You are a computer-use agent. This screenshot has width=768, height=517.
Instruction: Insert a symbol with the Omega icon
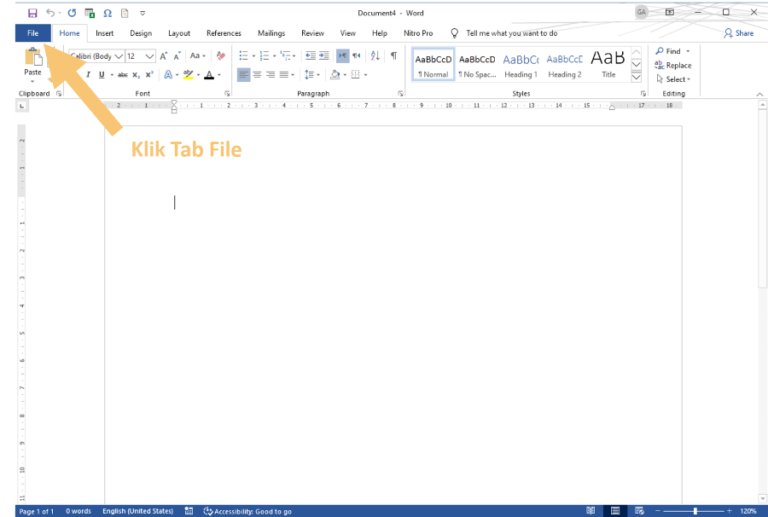(107, 13)
